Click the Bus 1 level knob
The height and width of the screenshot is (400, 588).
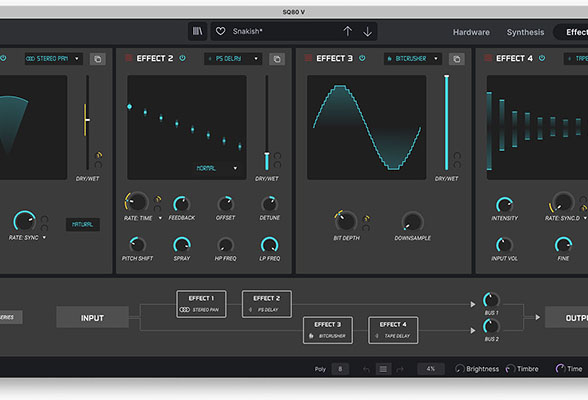coord(491,300)
